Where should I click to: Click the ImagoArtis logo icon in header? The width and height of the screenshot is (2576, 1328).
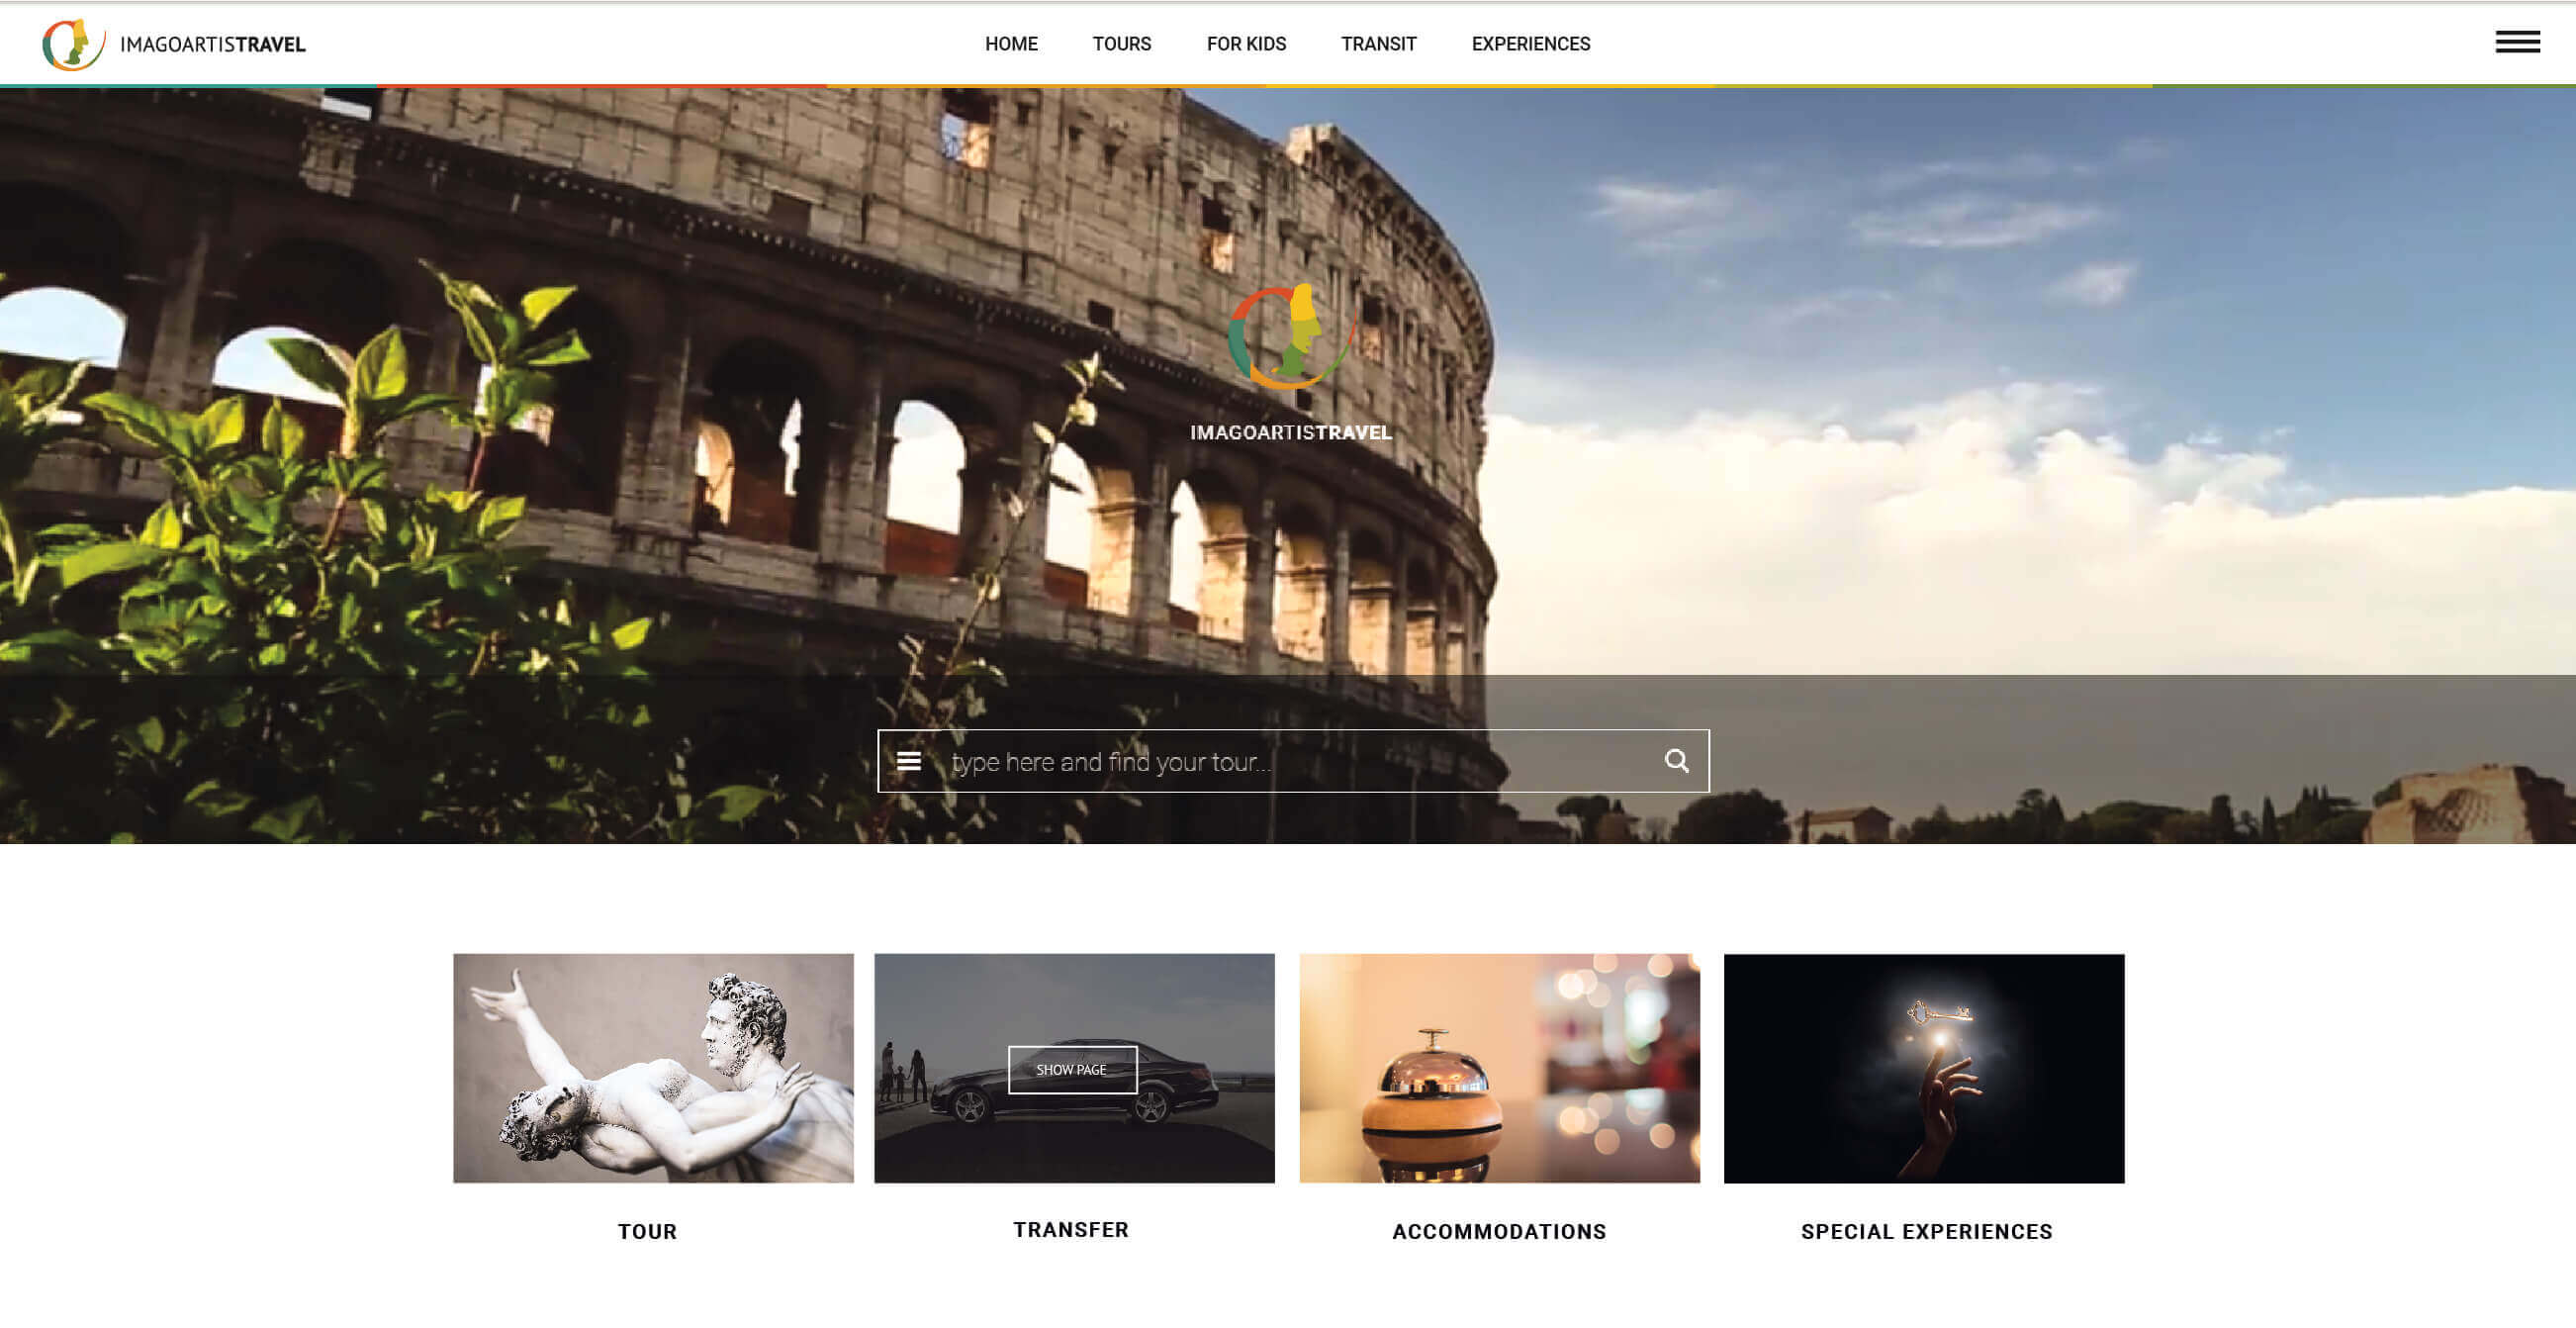pos(72,44)
